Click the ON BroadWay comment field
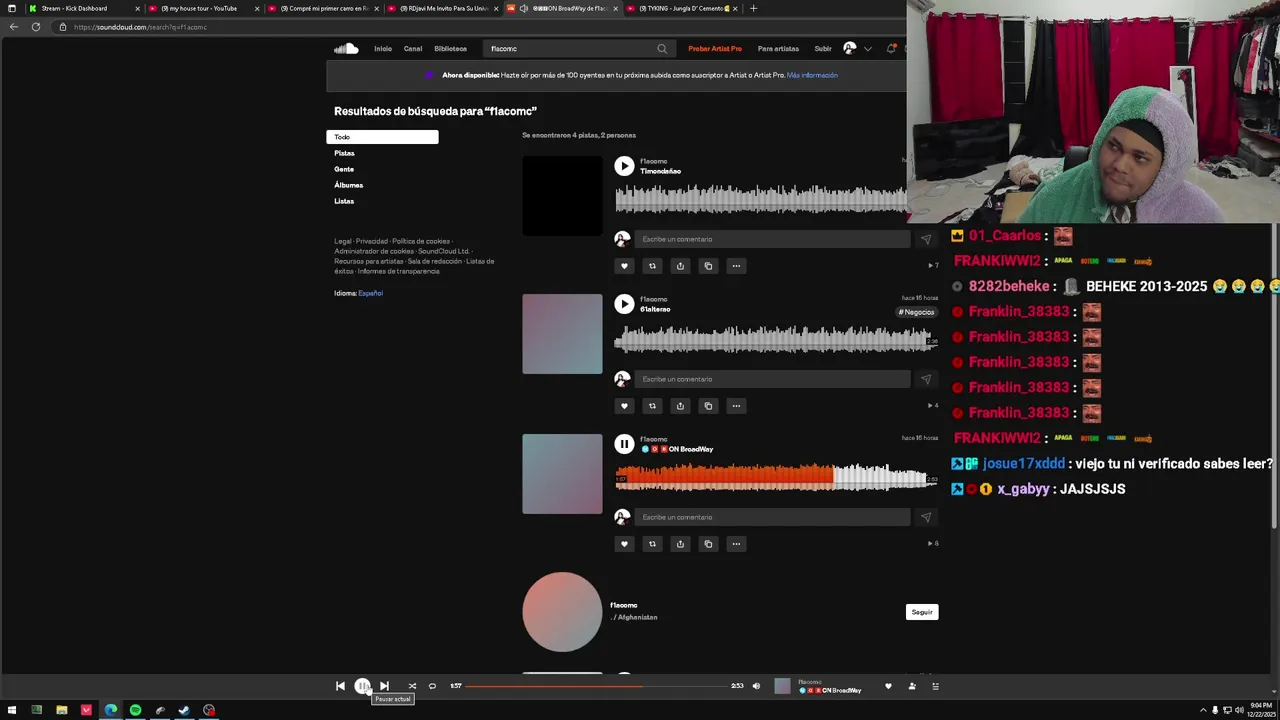1280x720 pixels. pyautogui.click(x=772, y=517)
